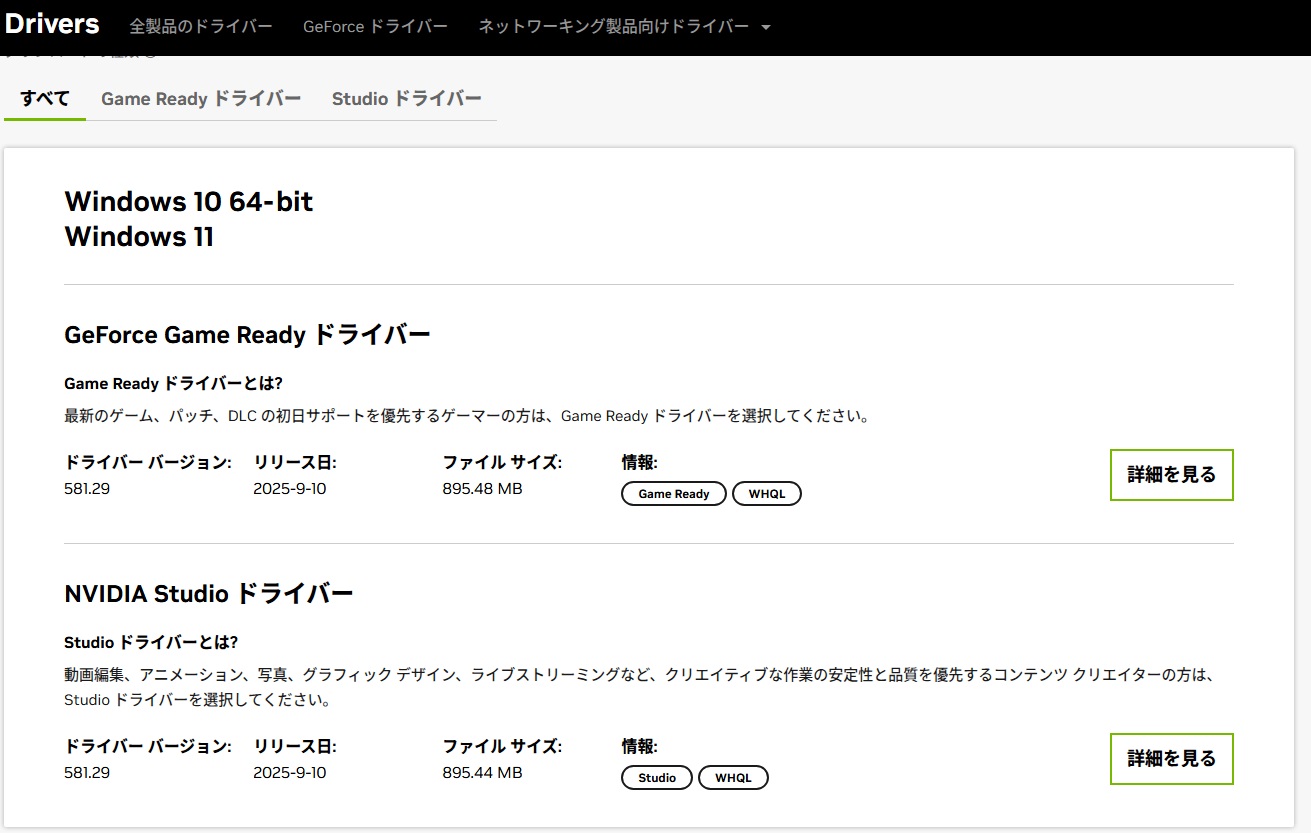Click WHQL badge in Game Ready row

[767, 494]
